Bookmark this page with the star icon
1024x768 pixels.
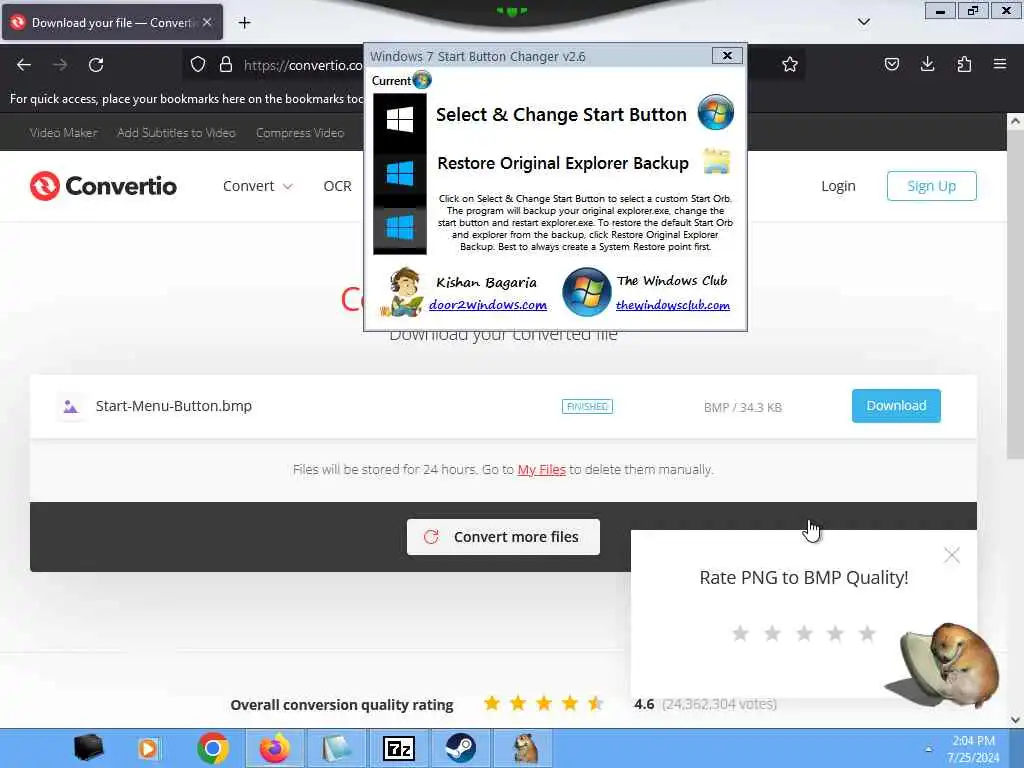[790, 64]
